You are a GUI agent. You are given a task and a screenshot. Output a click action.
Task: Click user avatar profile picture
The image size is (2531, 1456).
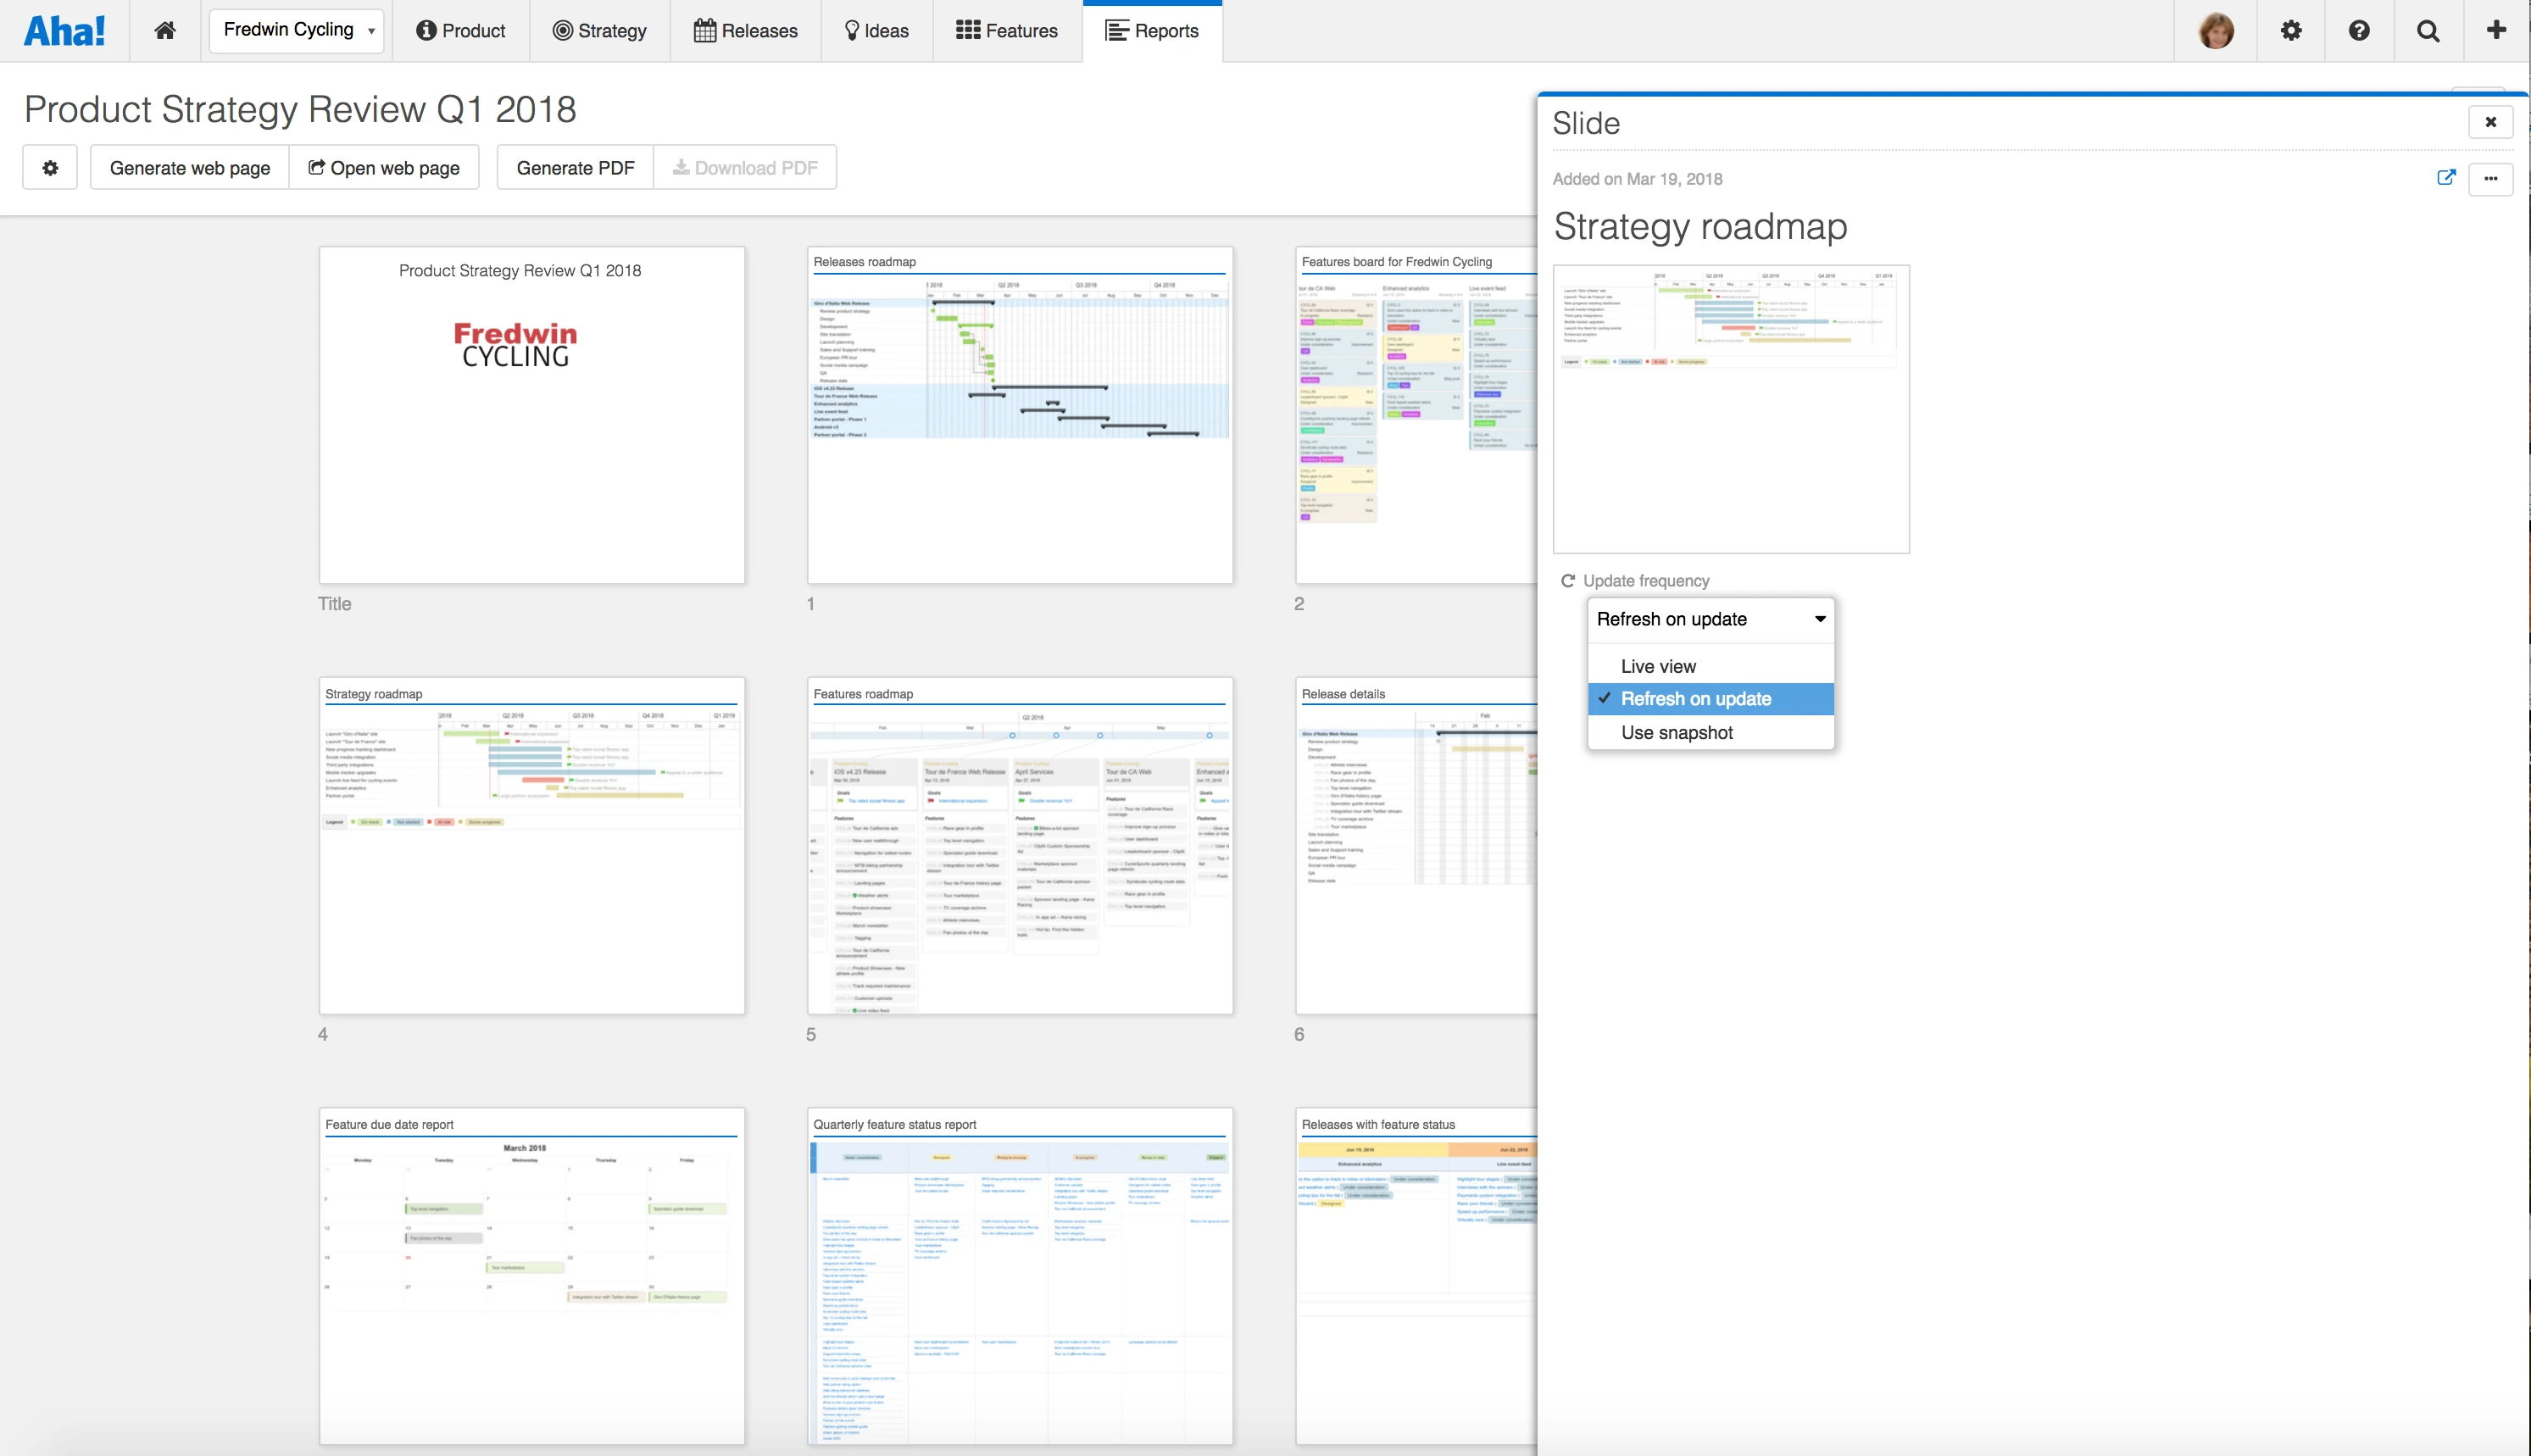[2216, 30]
